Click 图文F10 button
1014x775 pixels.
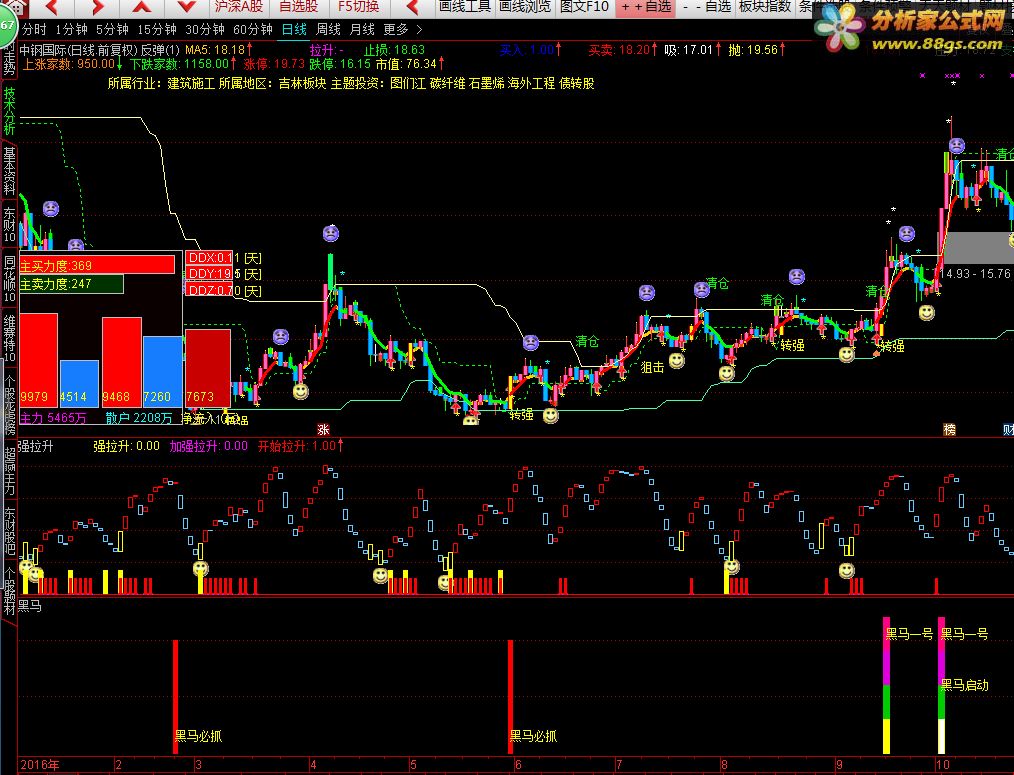click(584, 6)
